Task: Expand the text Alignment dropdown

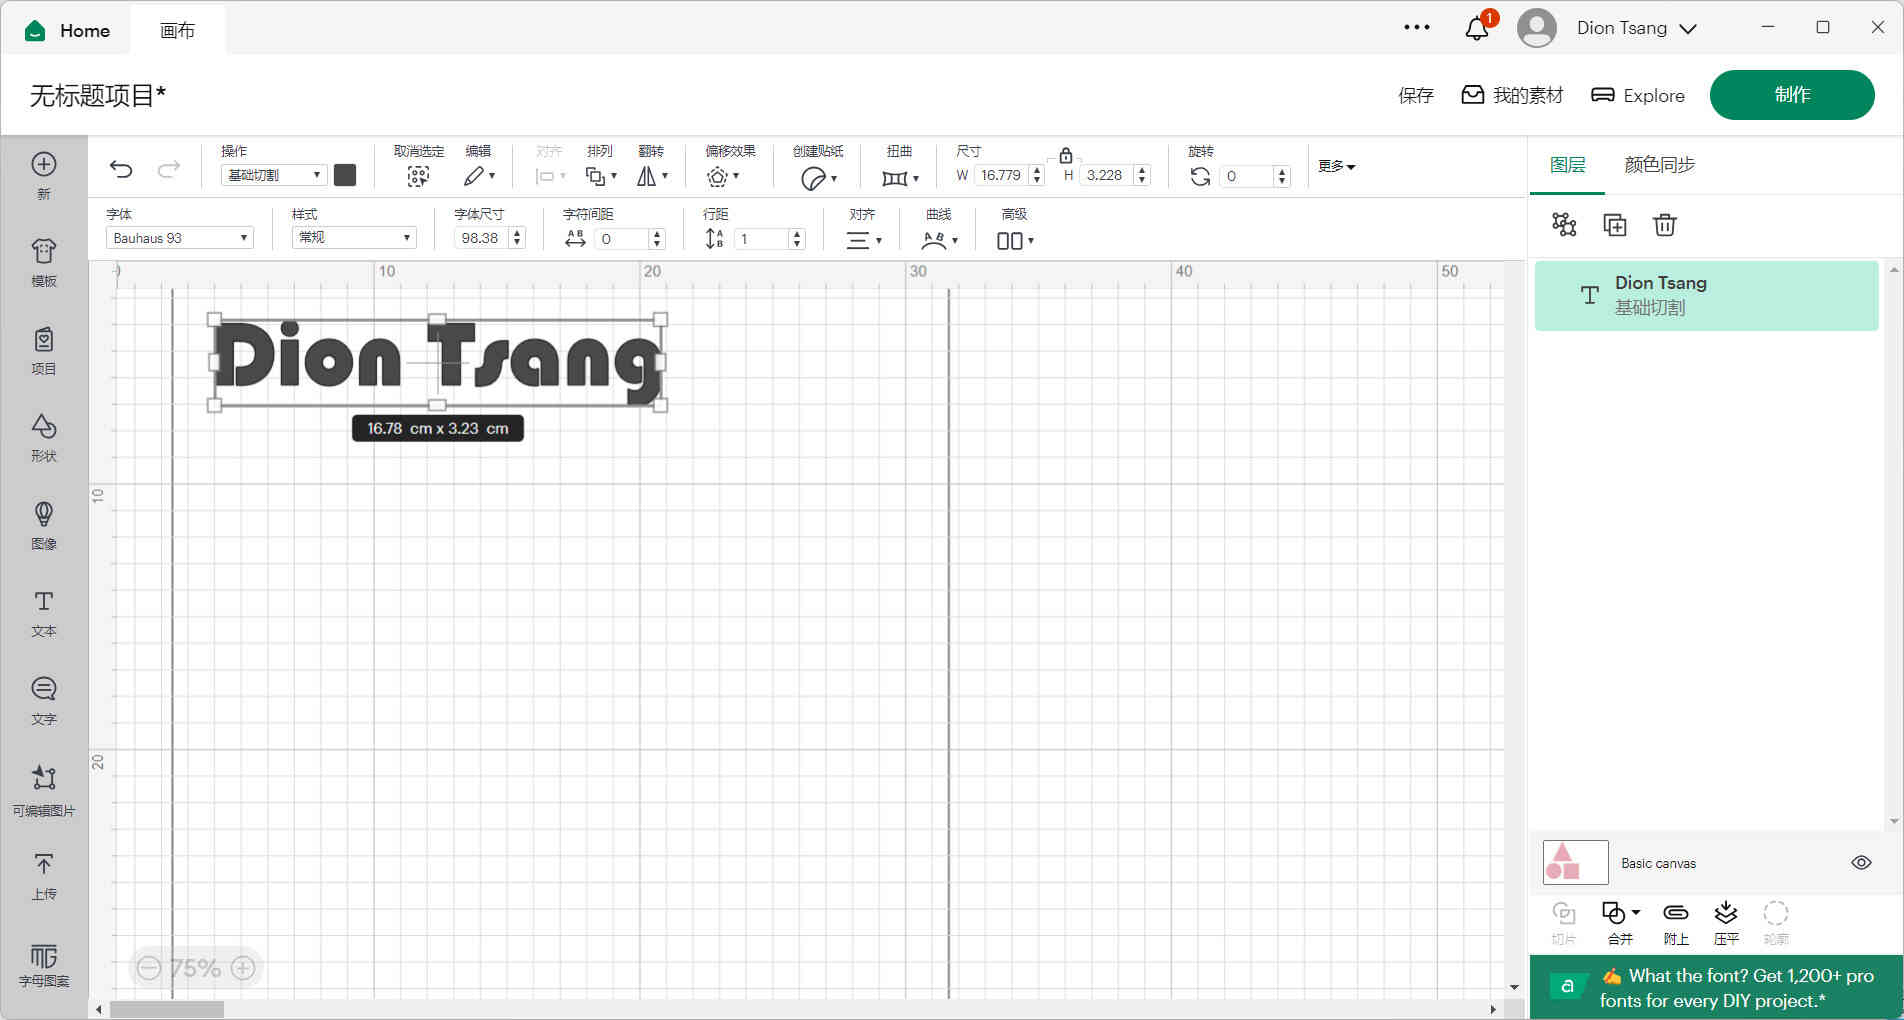Action: coord(864,240)
